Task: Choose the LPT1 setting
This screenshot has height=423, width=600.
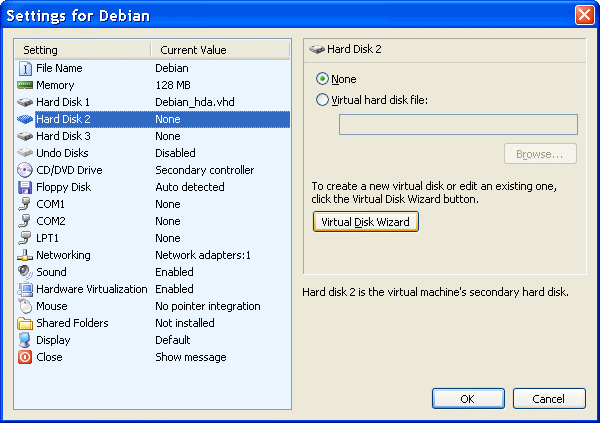Action: click(x=153, y=238)
